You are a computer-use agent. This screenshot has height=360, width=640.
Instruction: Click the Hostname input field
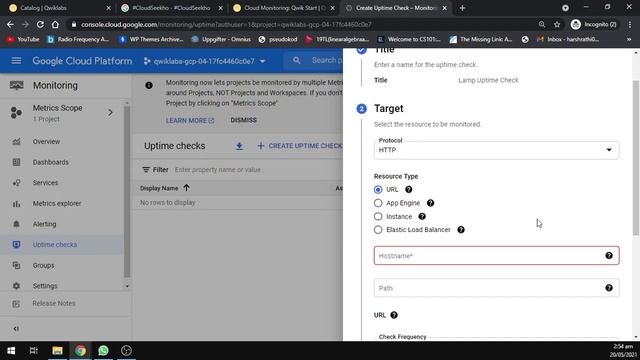pos(496,256)
